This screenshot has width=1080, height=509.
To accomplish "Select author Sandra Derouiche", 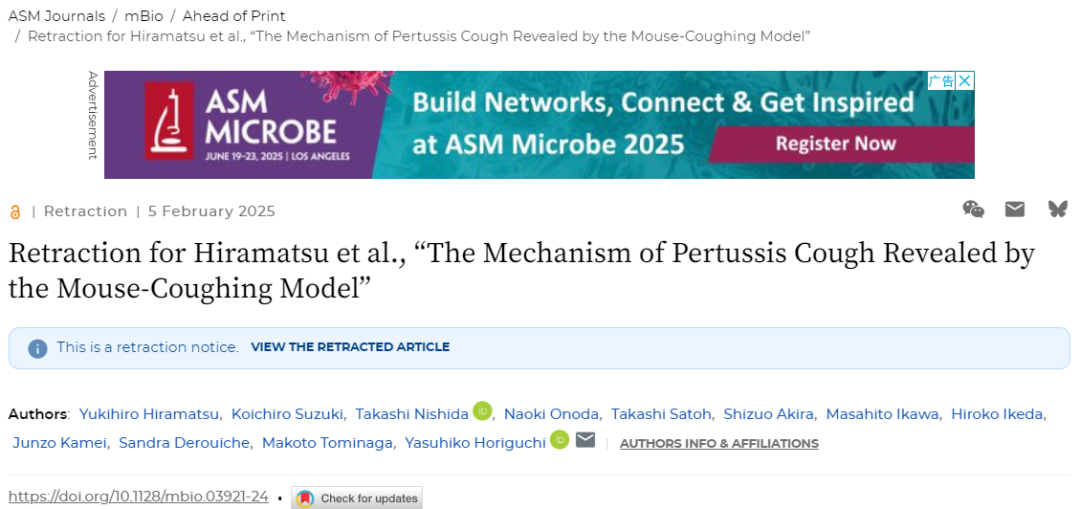I will click(185, 443).
